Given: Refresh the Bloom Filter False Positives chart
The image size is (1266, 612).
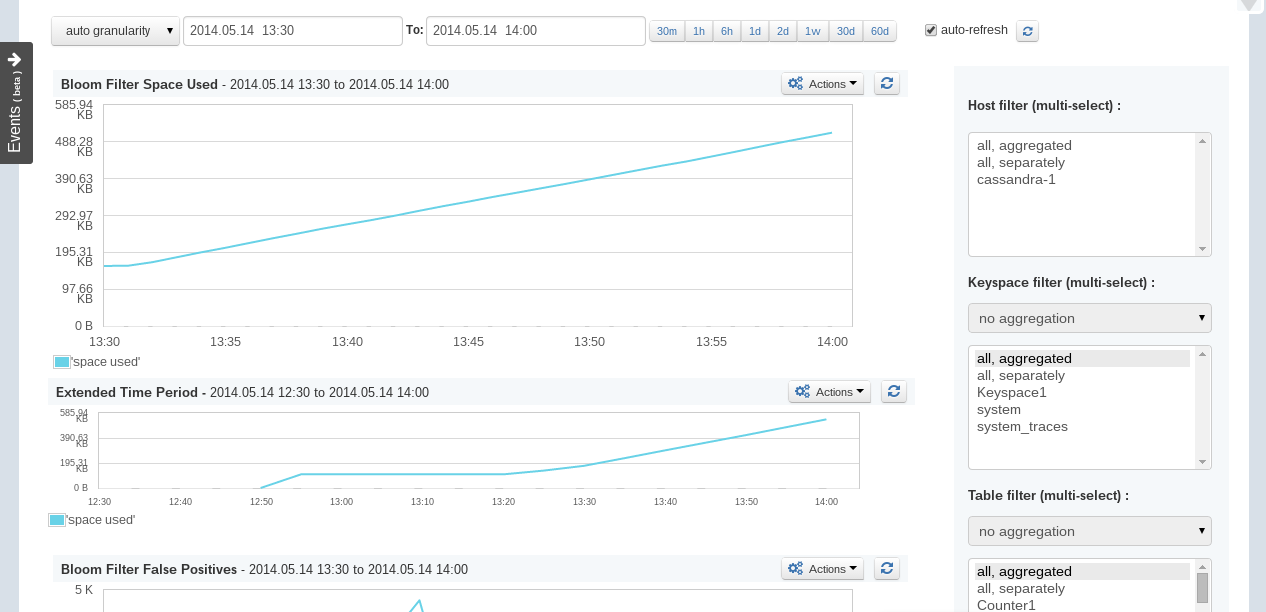Looking at the screenshot, I should (x=887, y=569).
